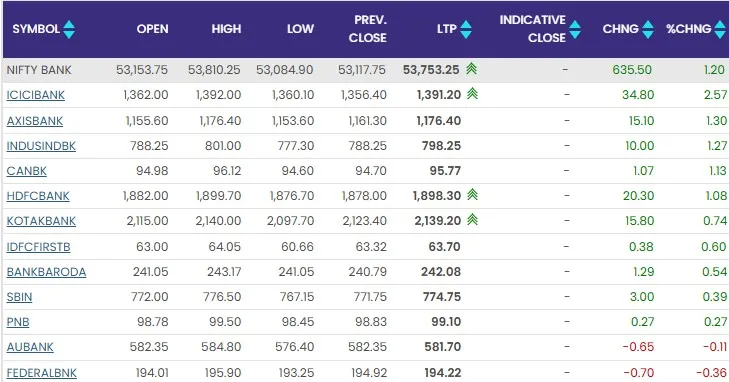The height and width of the screenshot is (382, 729).
Task: Open the AXISBANK stock link
Action: point(34,121)
